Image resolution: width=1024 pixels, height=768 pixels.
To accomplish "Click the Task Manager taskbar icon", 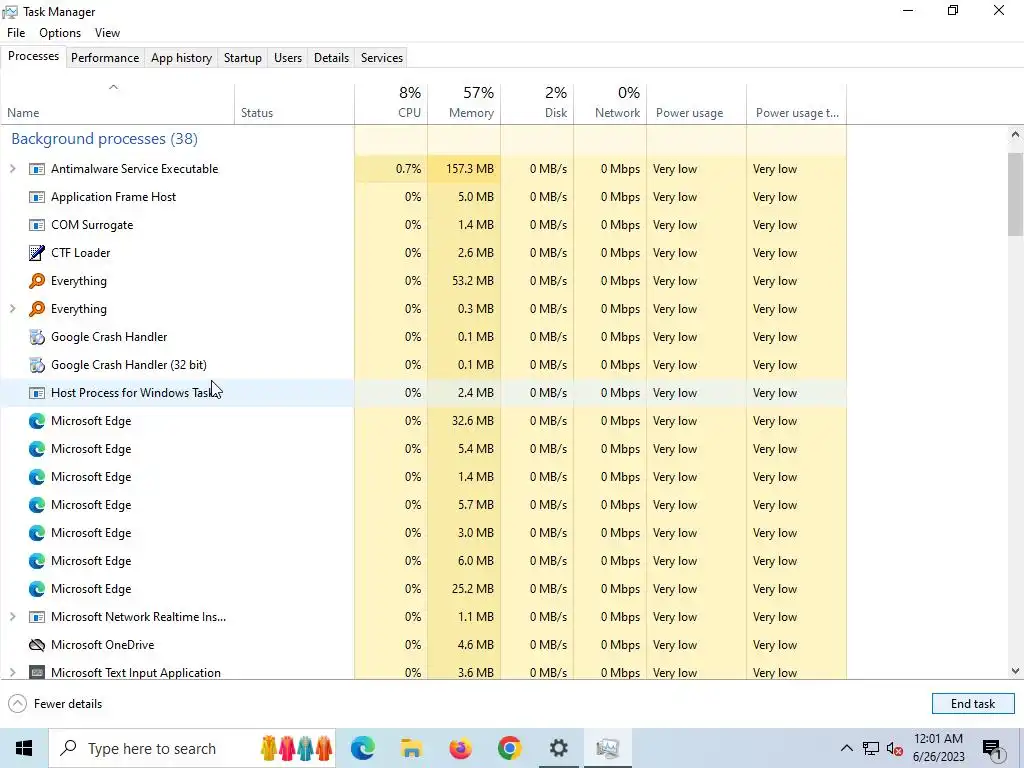I will 607,748.
